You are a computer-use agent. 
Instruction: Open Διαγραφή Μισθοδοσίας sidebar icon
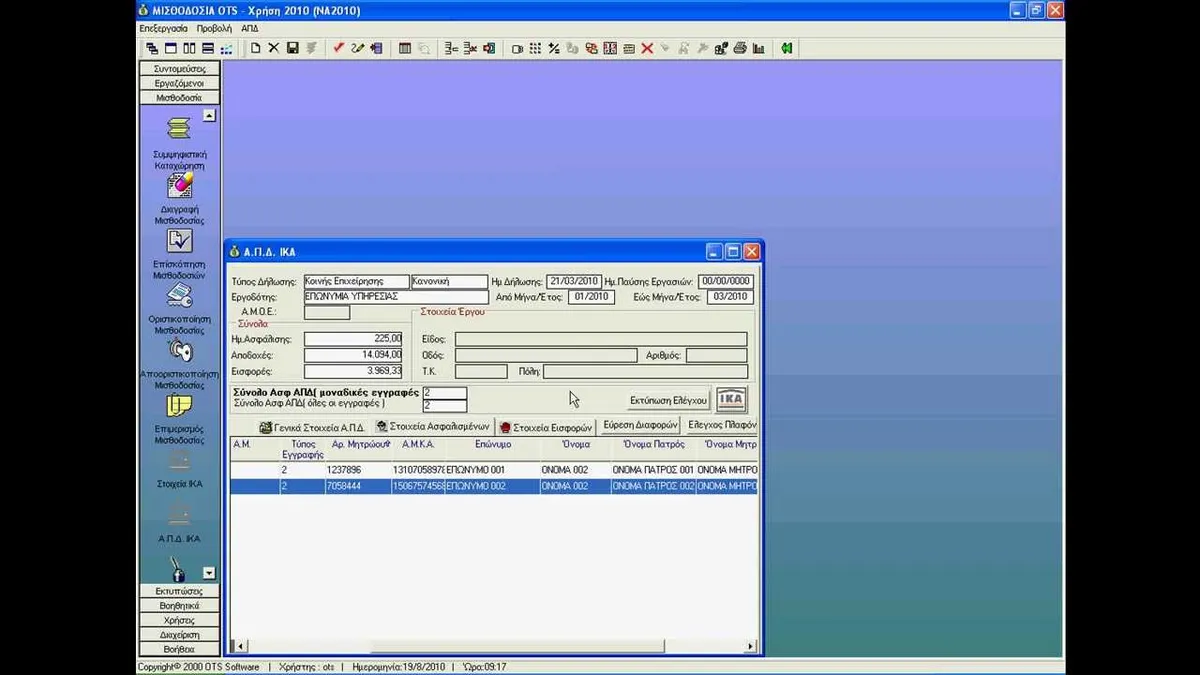pyautogui.click(x=179, y=198)
